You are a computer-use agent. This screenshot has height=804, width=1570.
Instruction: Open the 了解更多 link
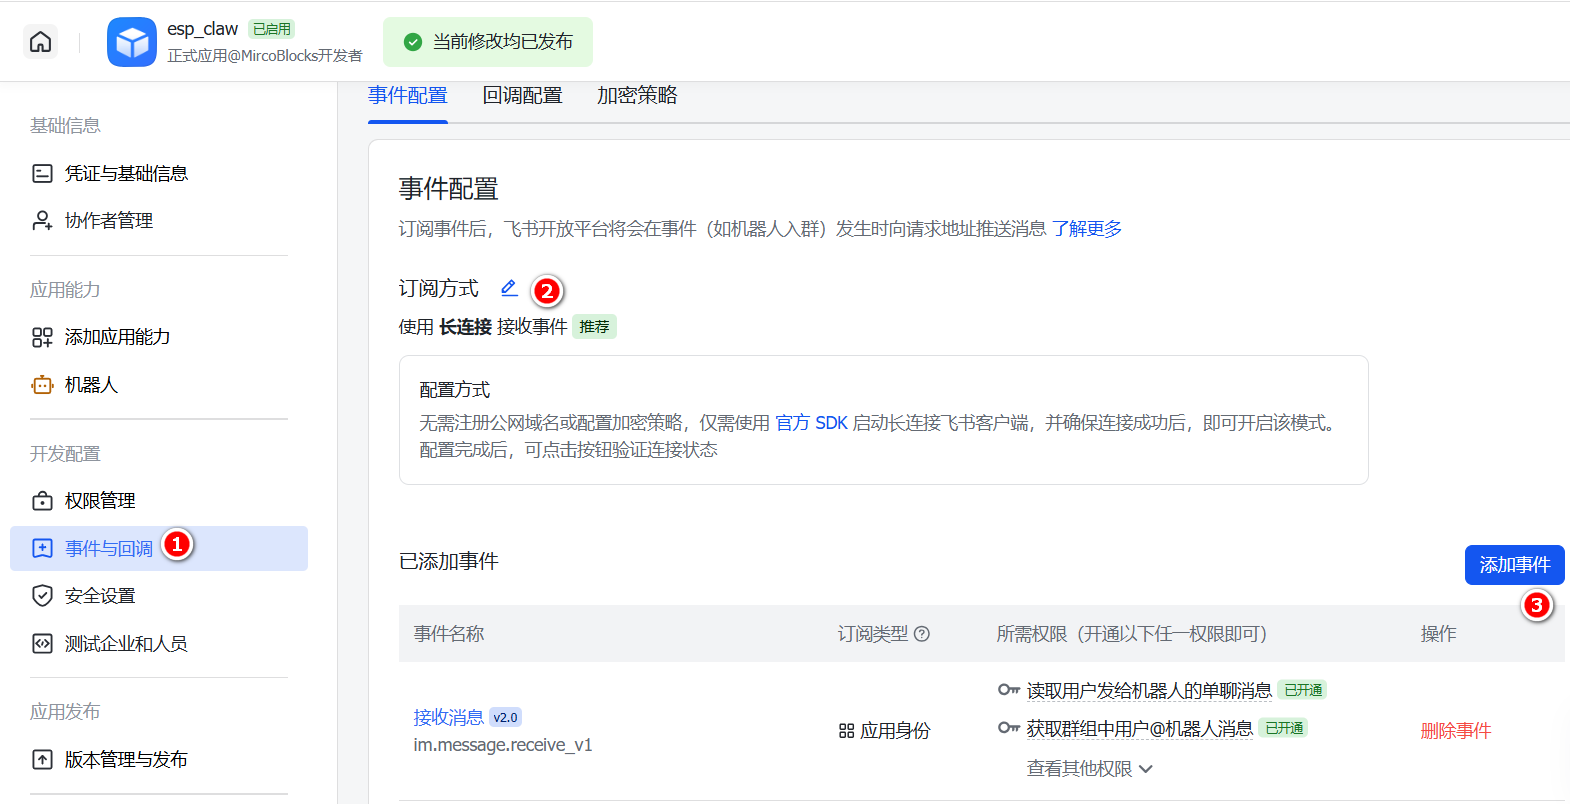(x=1086, y=229)
